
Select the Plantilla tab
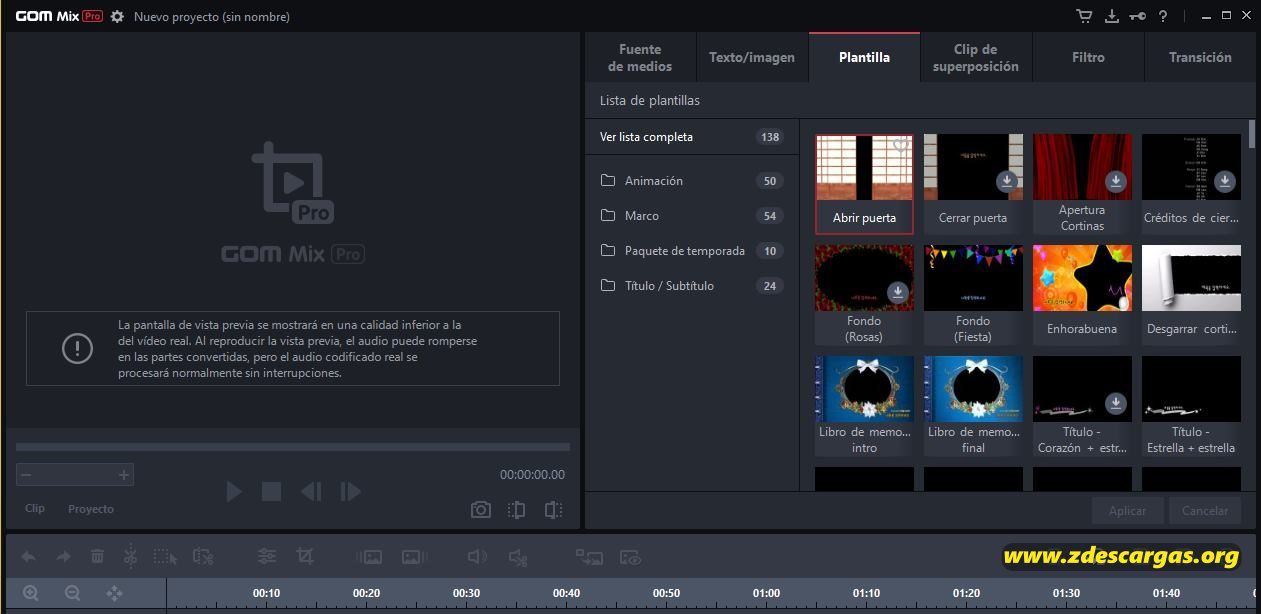864,57
